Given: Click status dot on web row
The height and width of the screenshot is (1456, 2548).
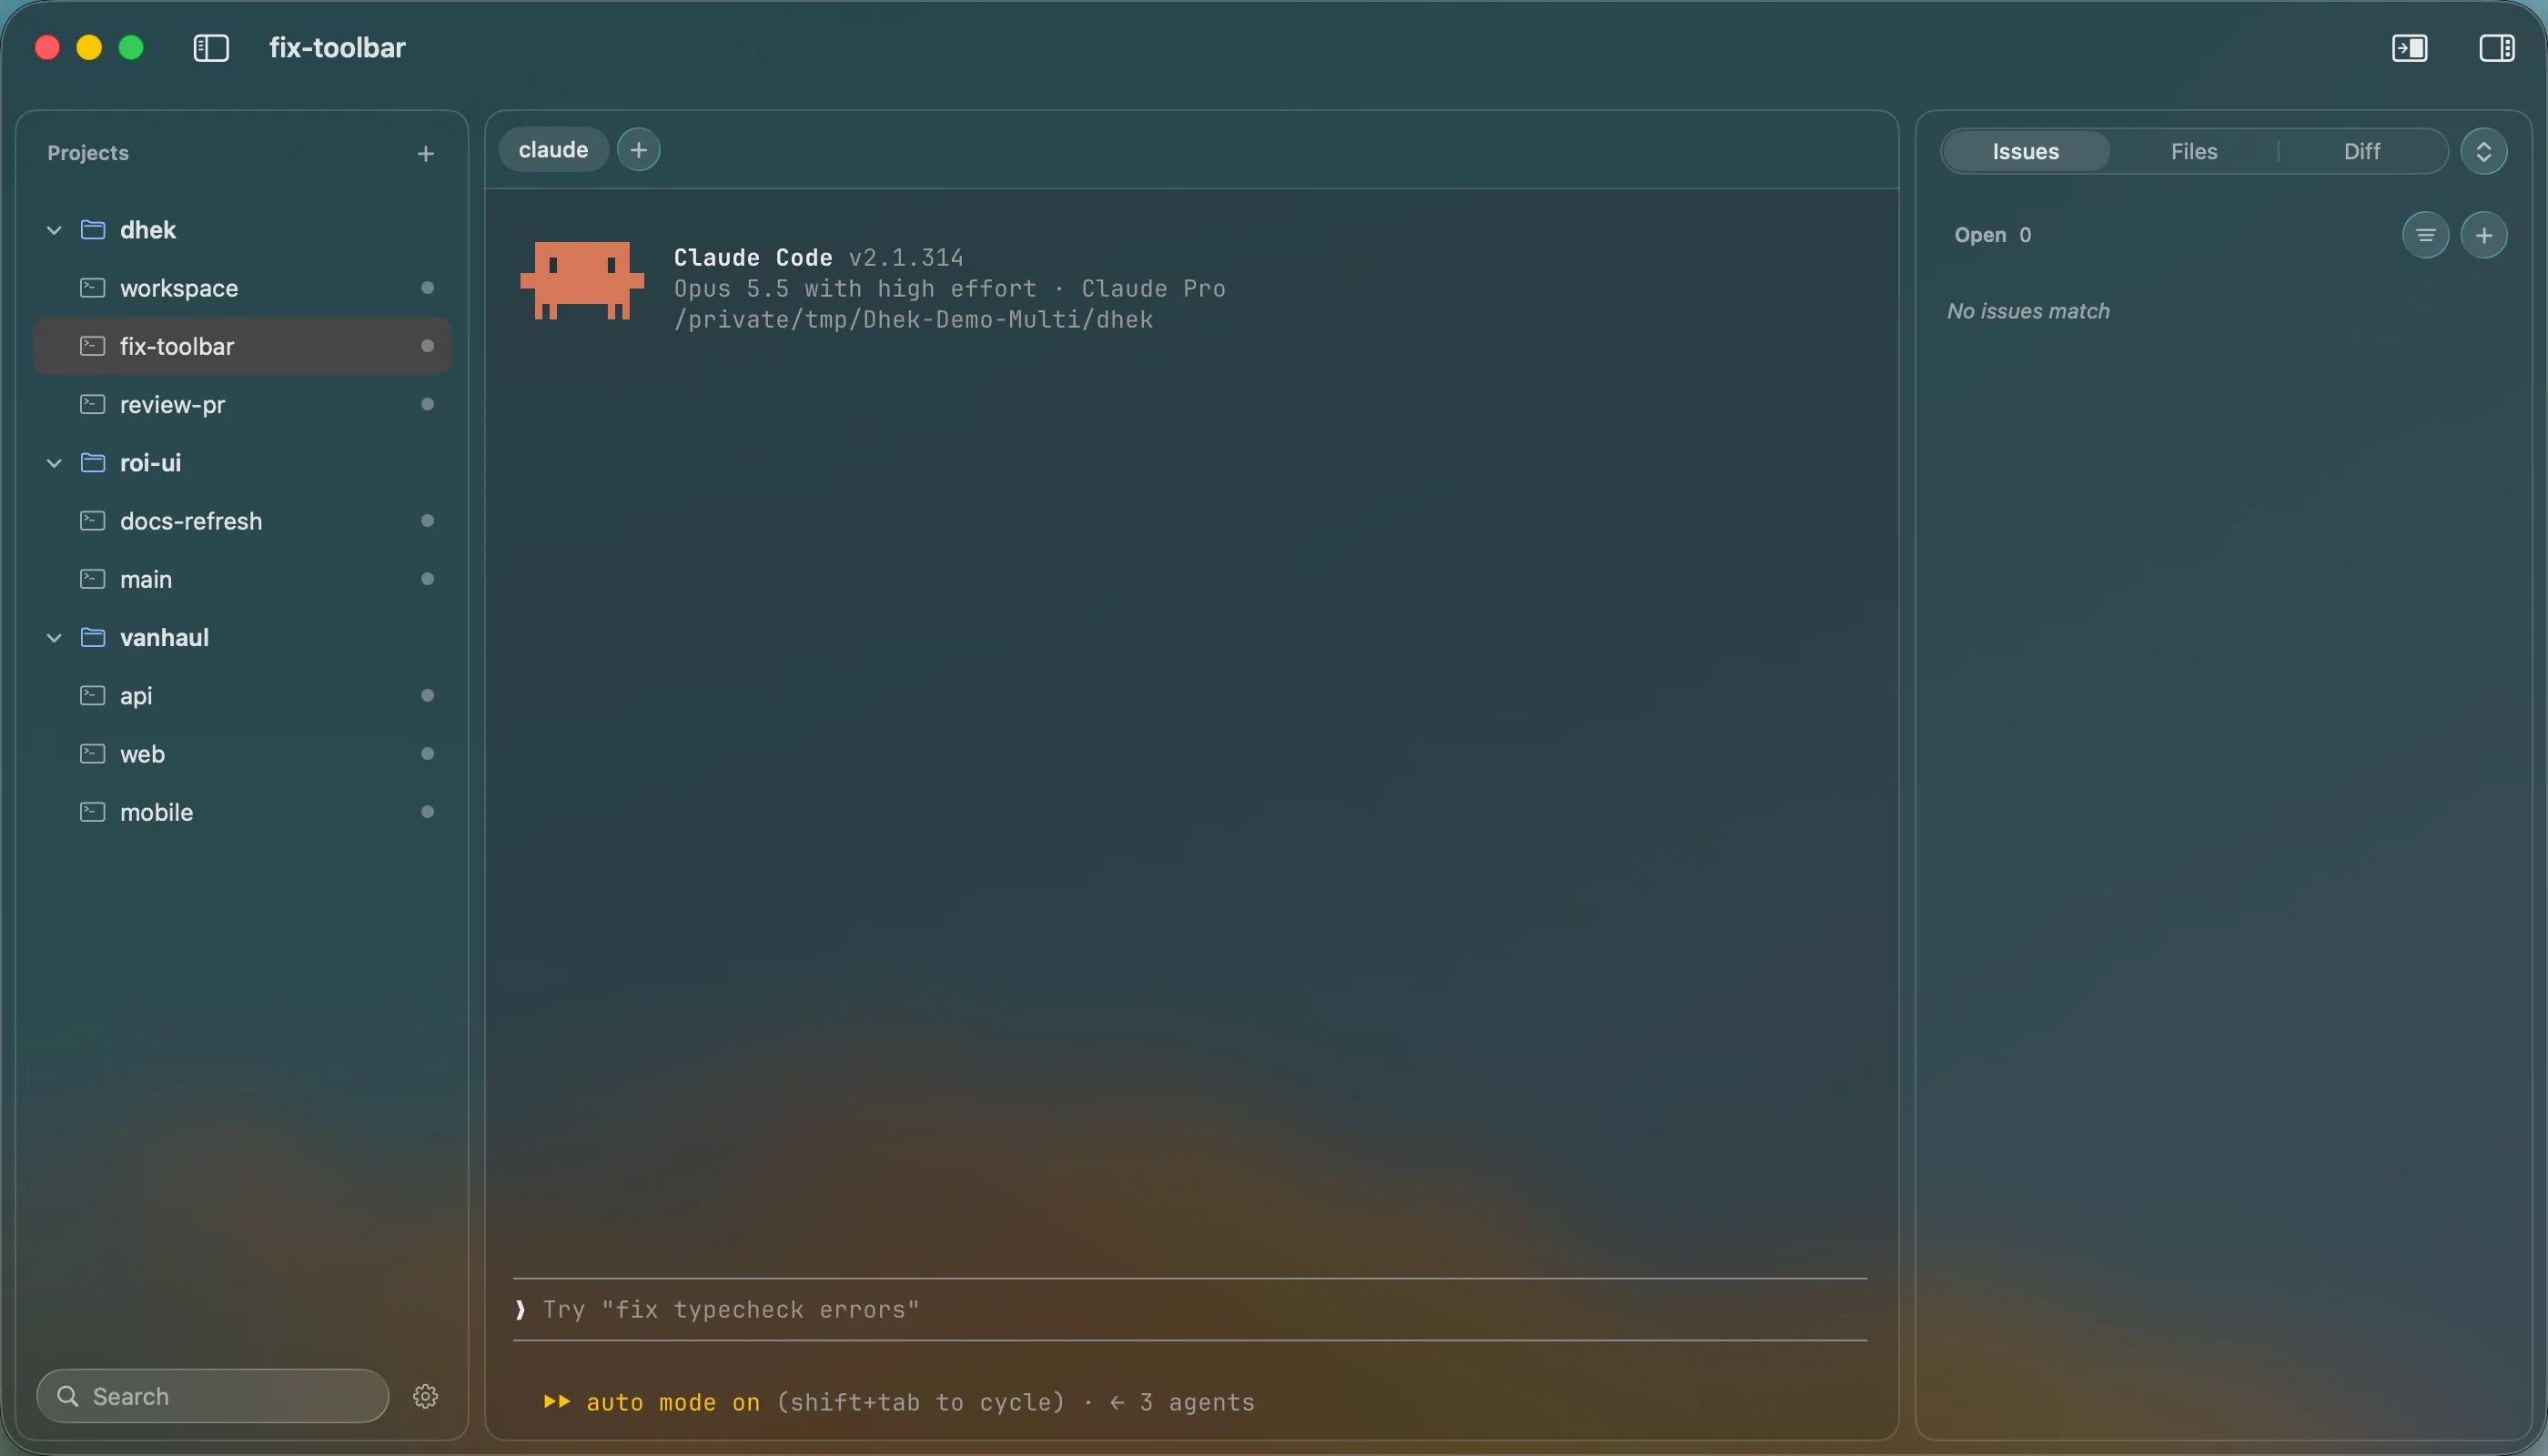Looking at the screenshot, I should pyautogui.click(x=428, y=753).
